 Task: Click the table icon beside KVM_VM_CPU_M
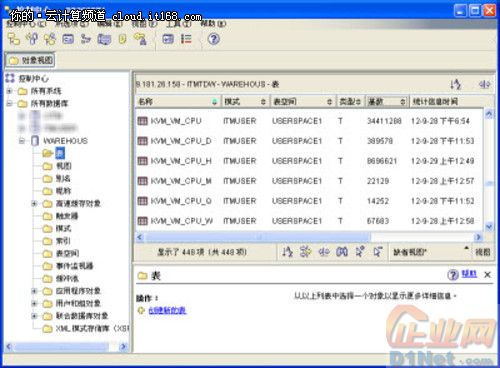[143, 181]
